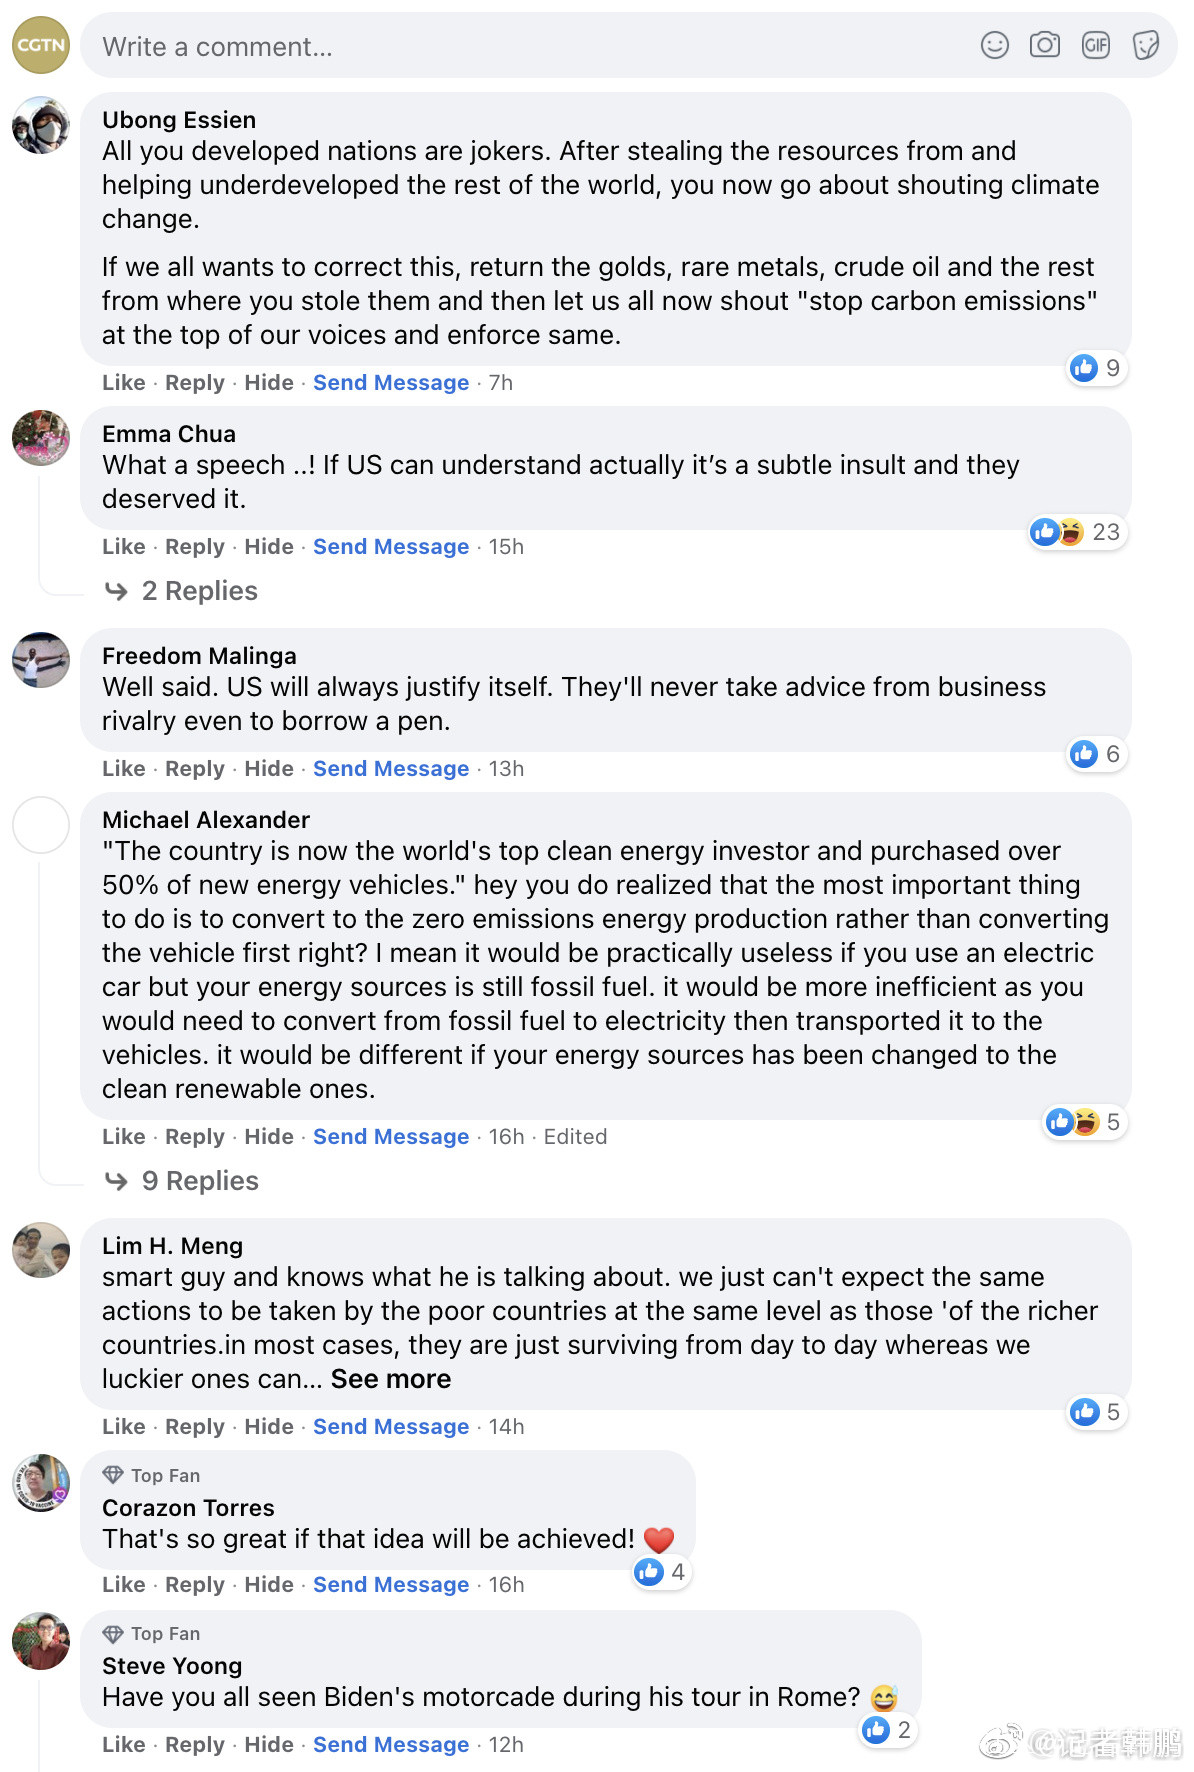View reactions on Ubong Essien's comment
The image size is (1194, 1772).
click(x=1097, y=368)
